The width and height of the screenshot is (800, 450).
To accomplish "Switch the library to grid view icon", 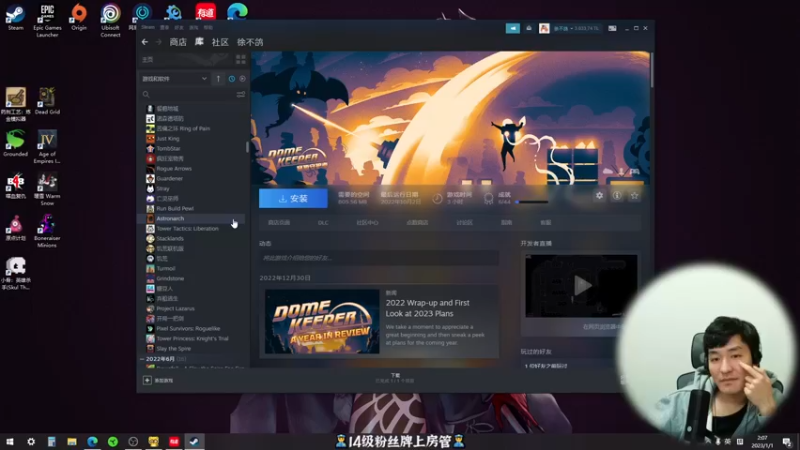I will click(240, 60).
